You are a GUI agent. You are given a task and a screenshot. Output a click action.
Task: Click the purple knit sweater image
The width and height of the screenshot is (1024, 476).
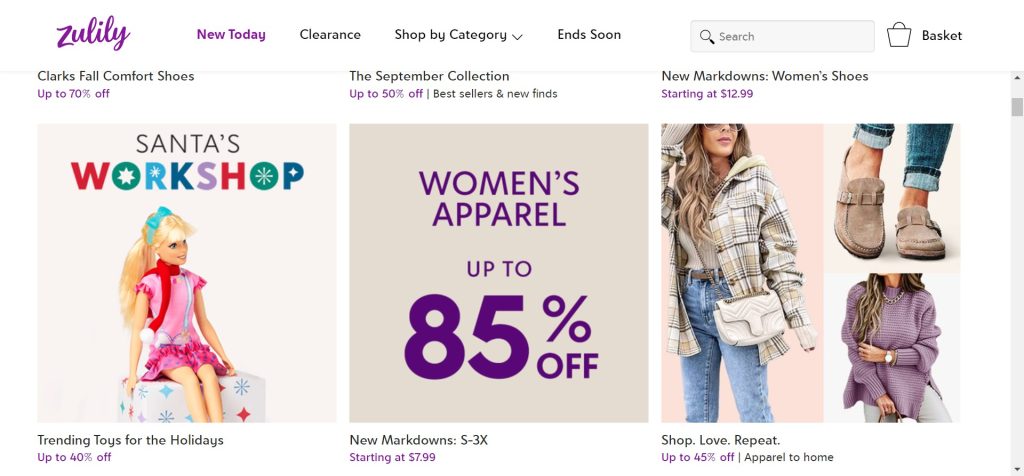891,348
